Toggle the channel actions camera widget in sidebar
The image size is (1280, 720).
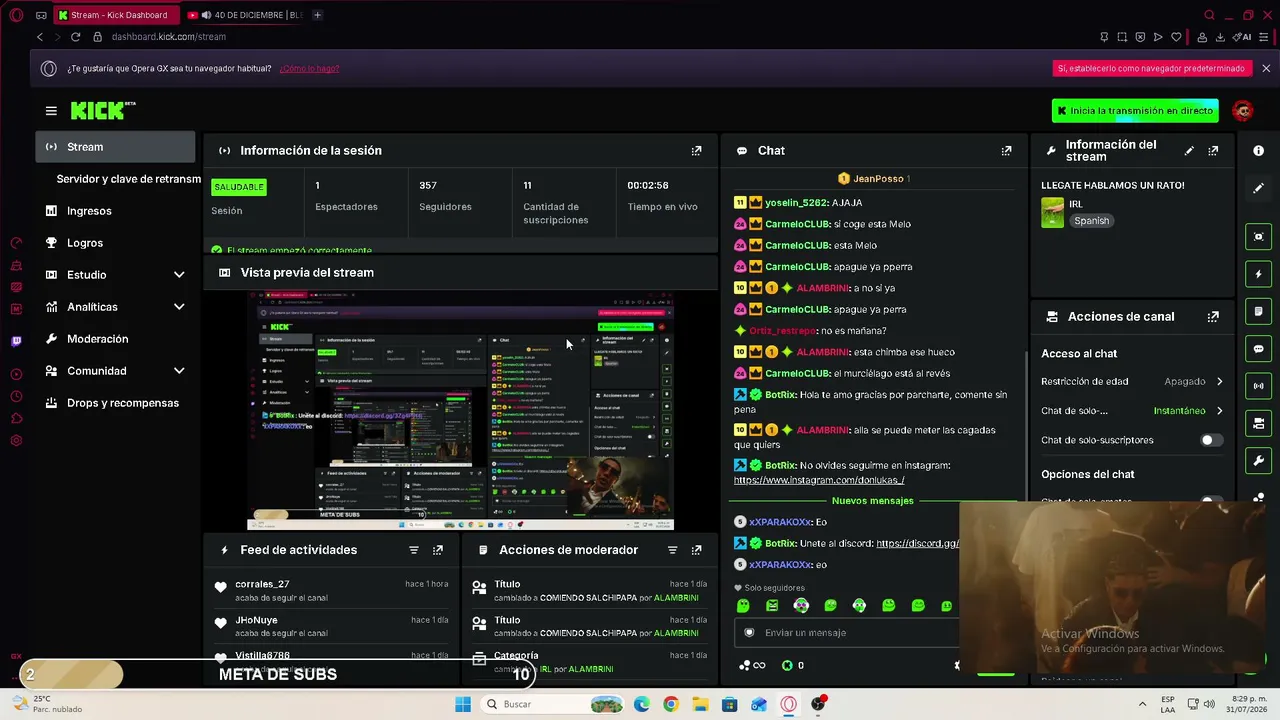coord(1259,424)
